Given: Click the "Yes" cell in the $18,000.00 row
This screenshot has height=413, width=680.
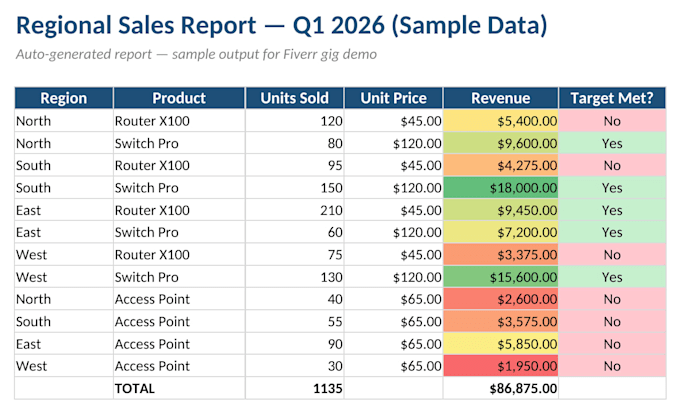Looking at the screenshot, I should tap(612, 188).
